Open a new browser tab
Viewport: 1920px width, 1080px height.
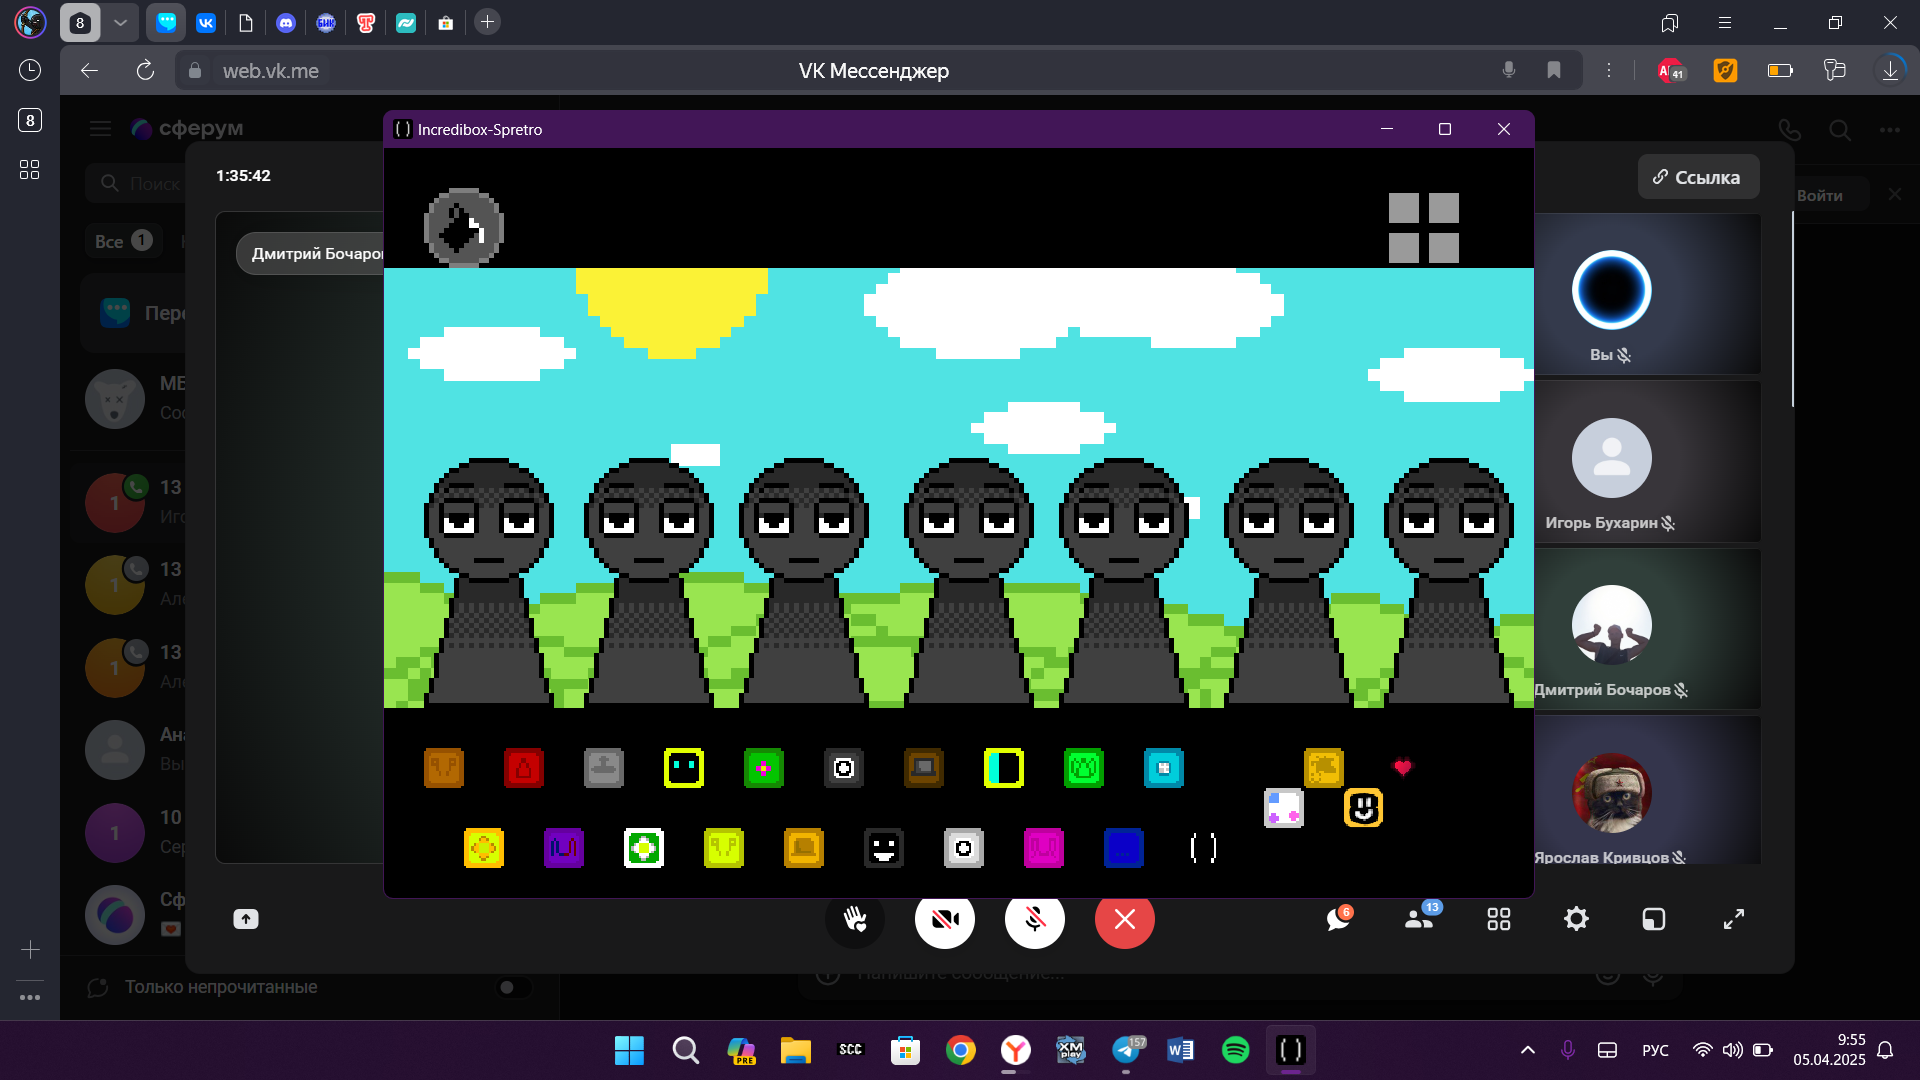[487, 22]
